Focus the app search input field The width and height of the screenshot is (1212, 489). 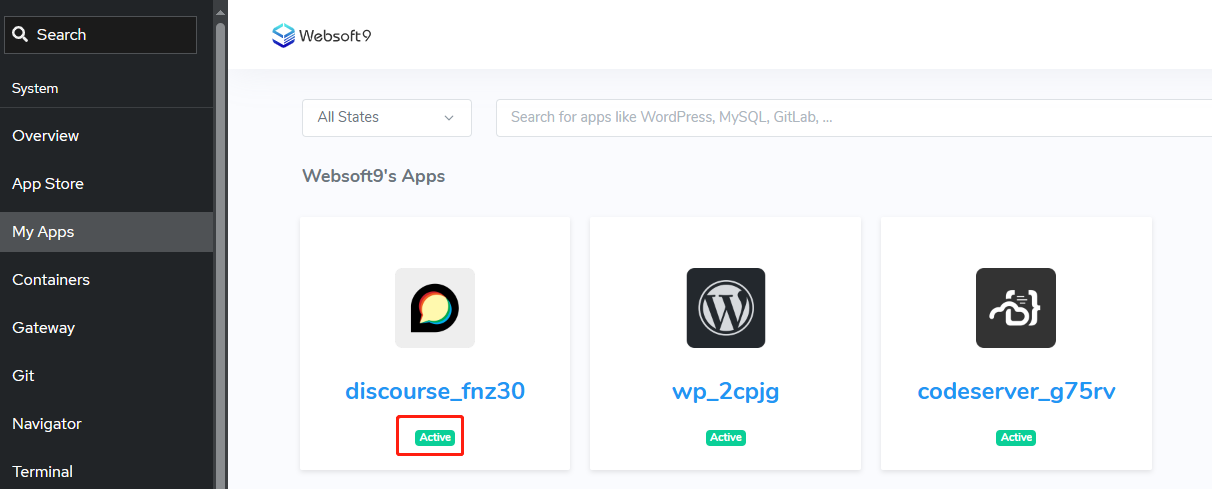[850, 117]
